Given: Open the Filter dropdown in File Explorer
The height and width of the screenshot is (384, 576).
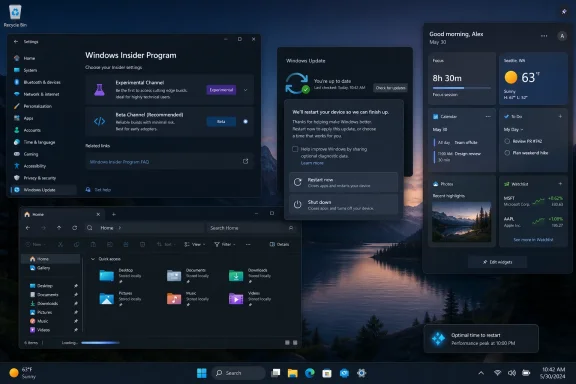Looking at the screenshot, I should [224, 244].
